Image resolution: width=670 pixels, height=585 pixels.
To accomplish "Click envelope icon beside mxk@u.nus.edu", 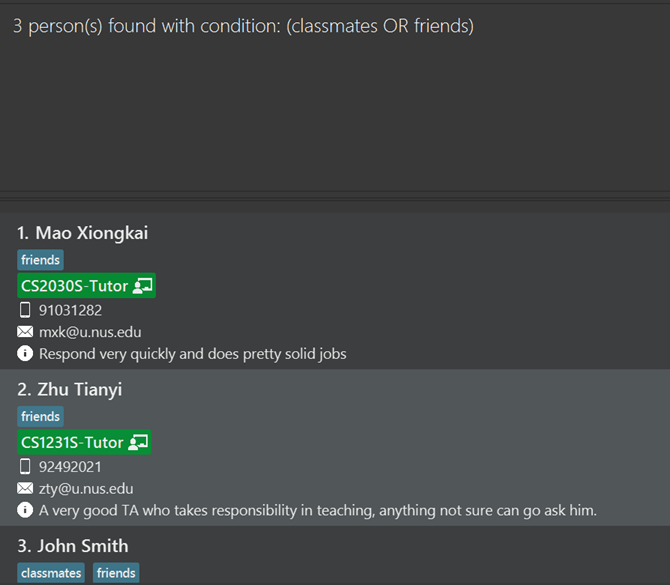I will point(25,332).
